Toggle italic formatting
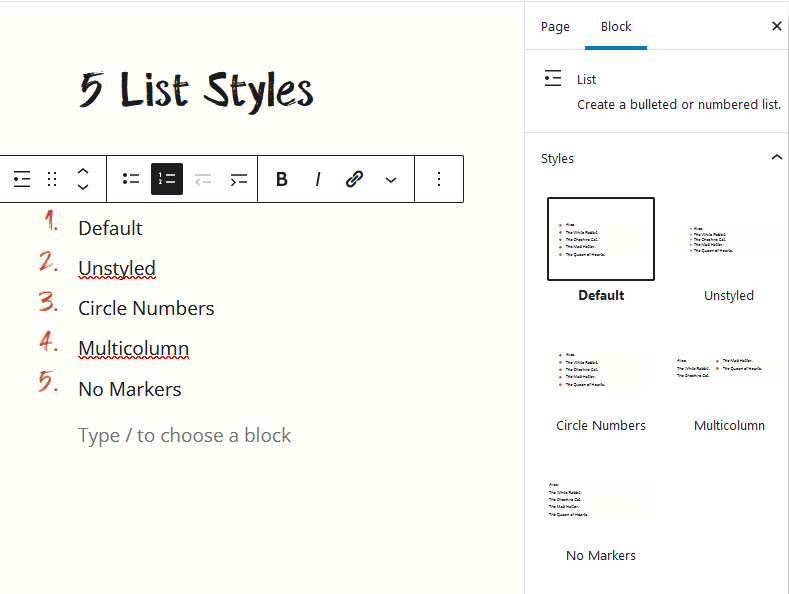This screenshot has width=789, height=594. point(318,179)
